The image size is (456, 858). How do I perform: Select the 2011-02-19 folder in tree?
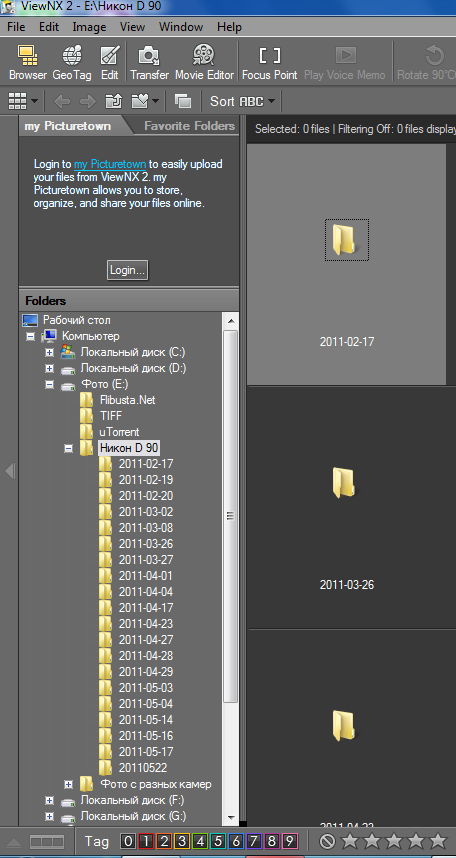coord(146,480)
